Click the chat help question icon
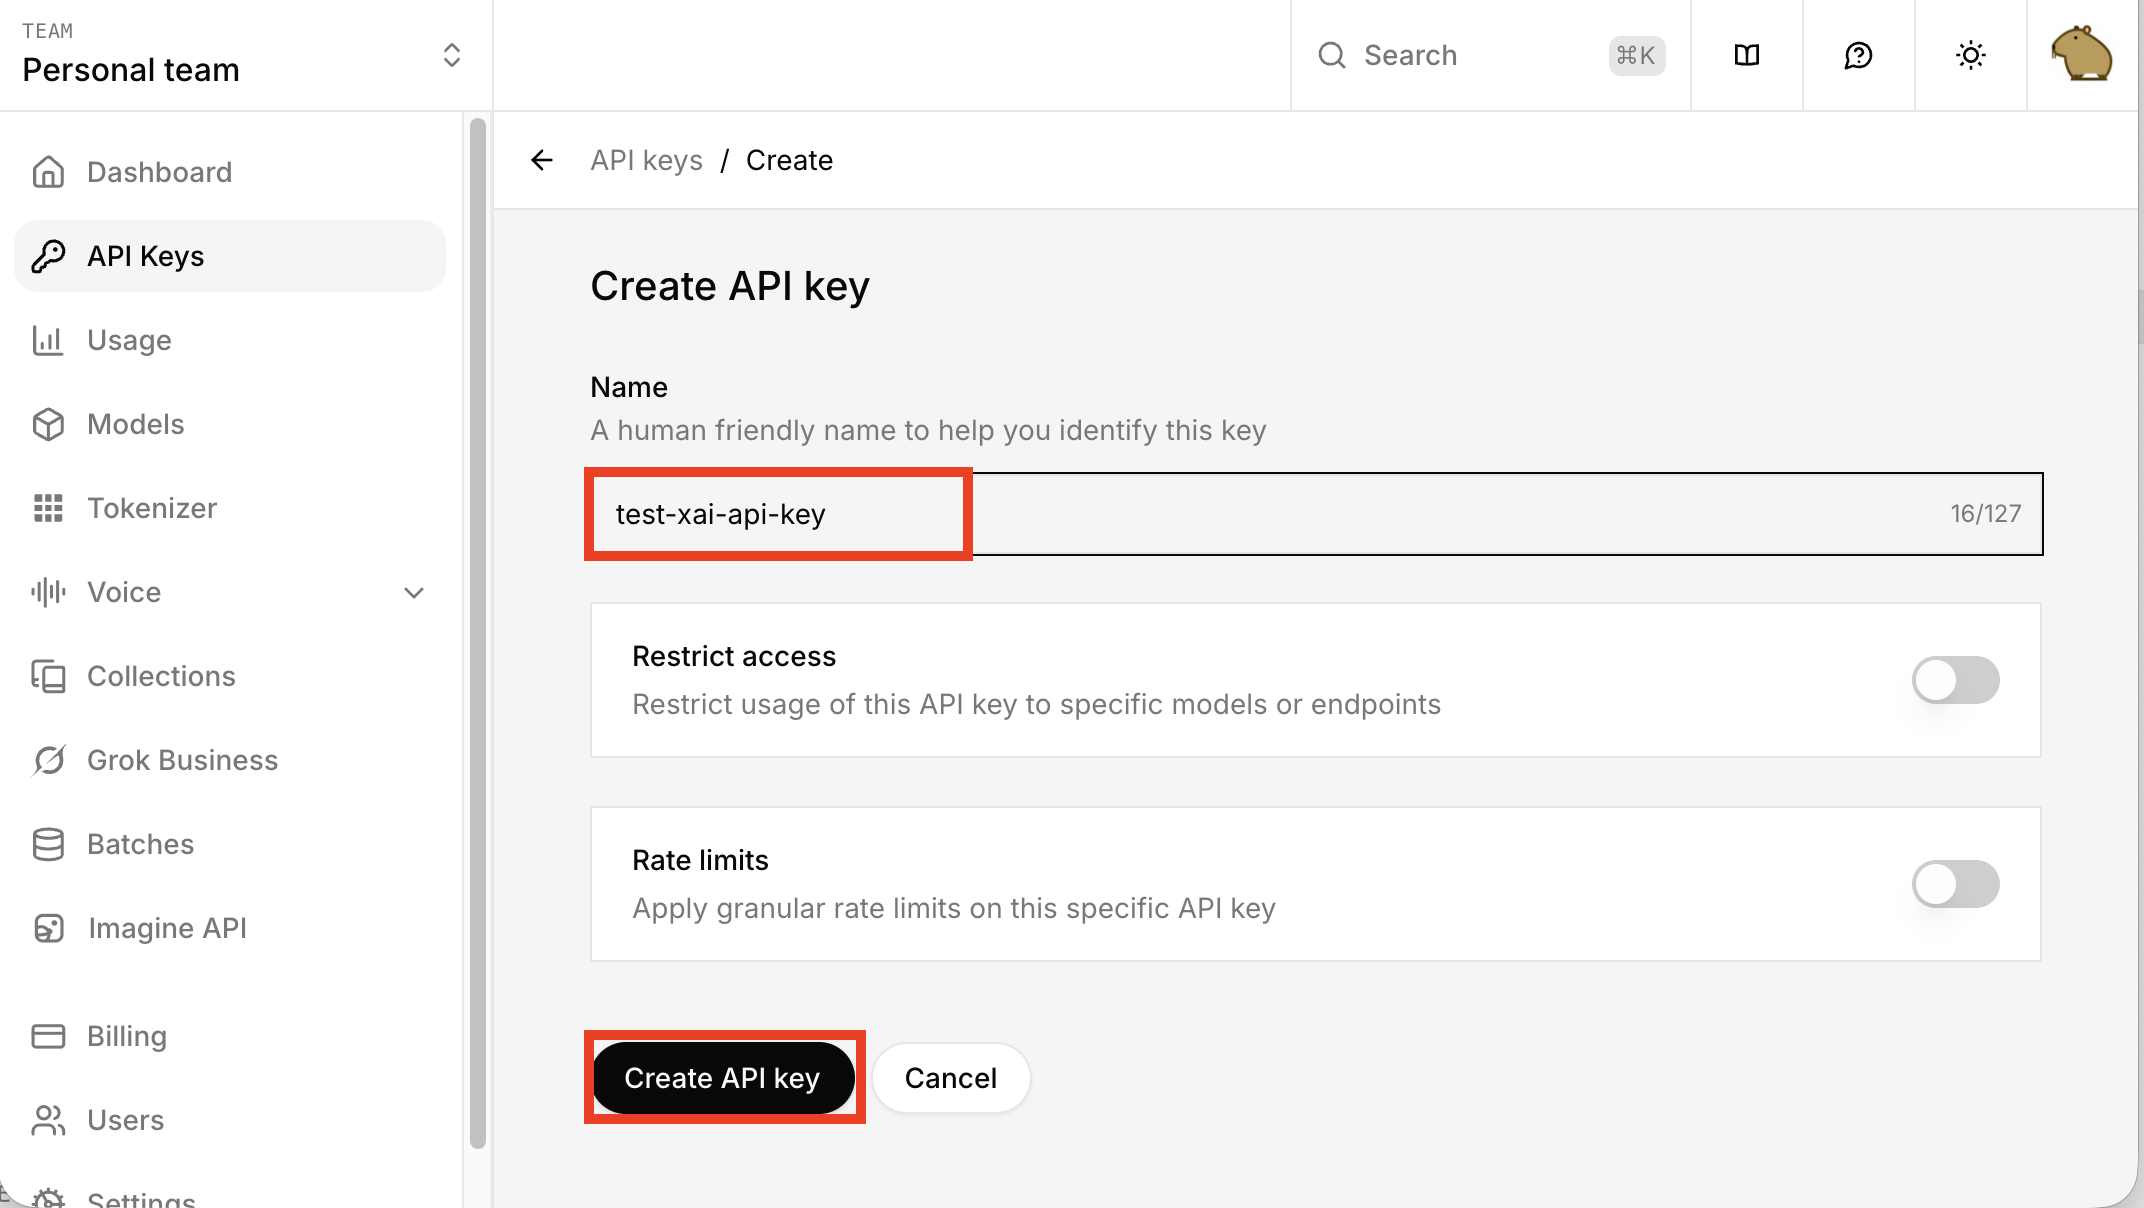Image resolution: width=2144 pixels, height=1208 pixels. pyautogui.click(x=1858, y=55)
